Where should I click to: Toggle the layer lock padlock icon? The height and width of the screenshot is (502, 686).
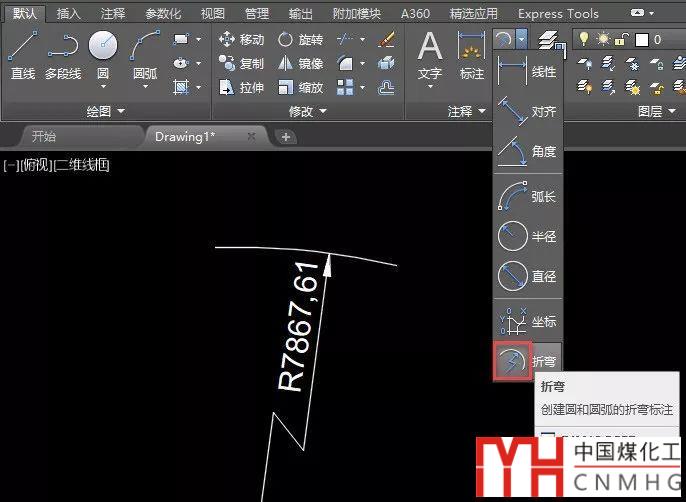coord(620,39)
